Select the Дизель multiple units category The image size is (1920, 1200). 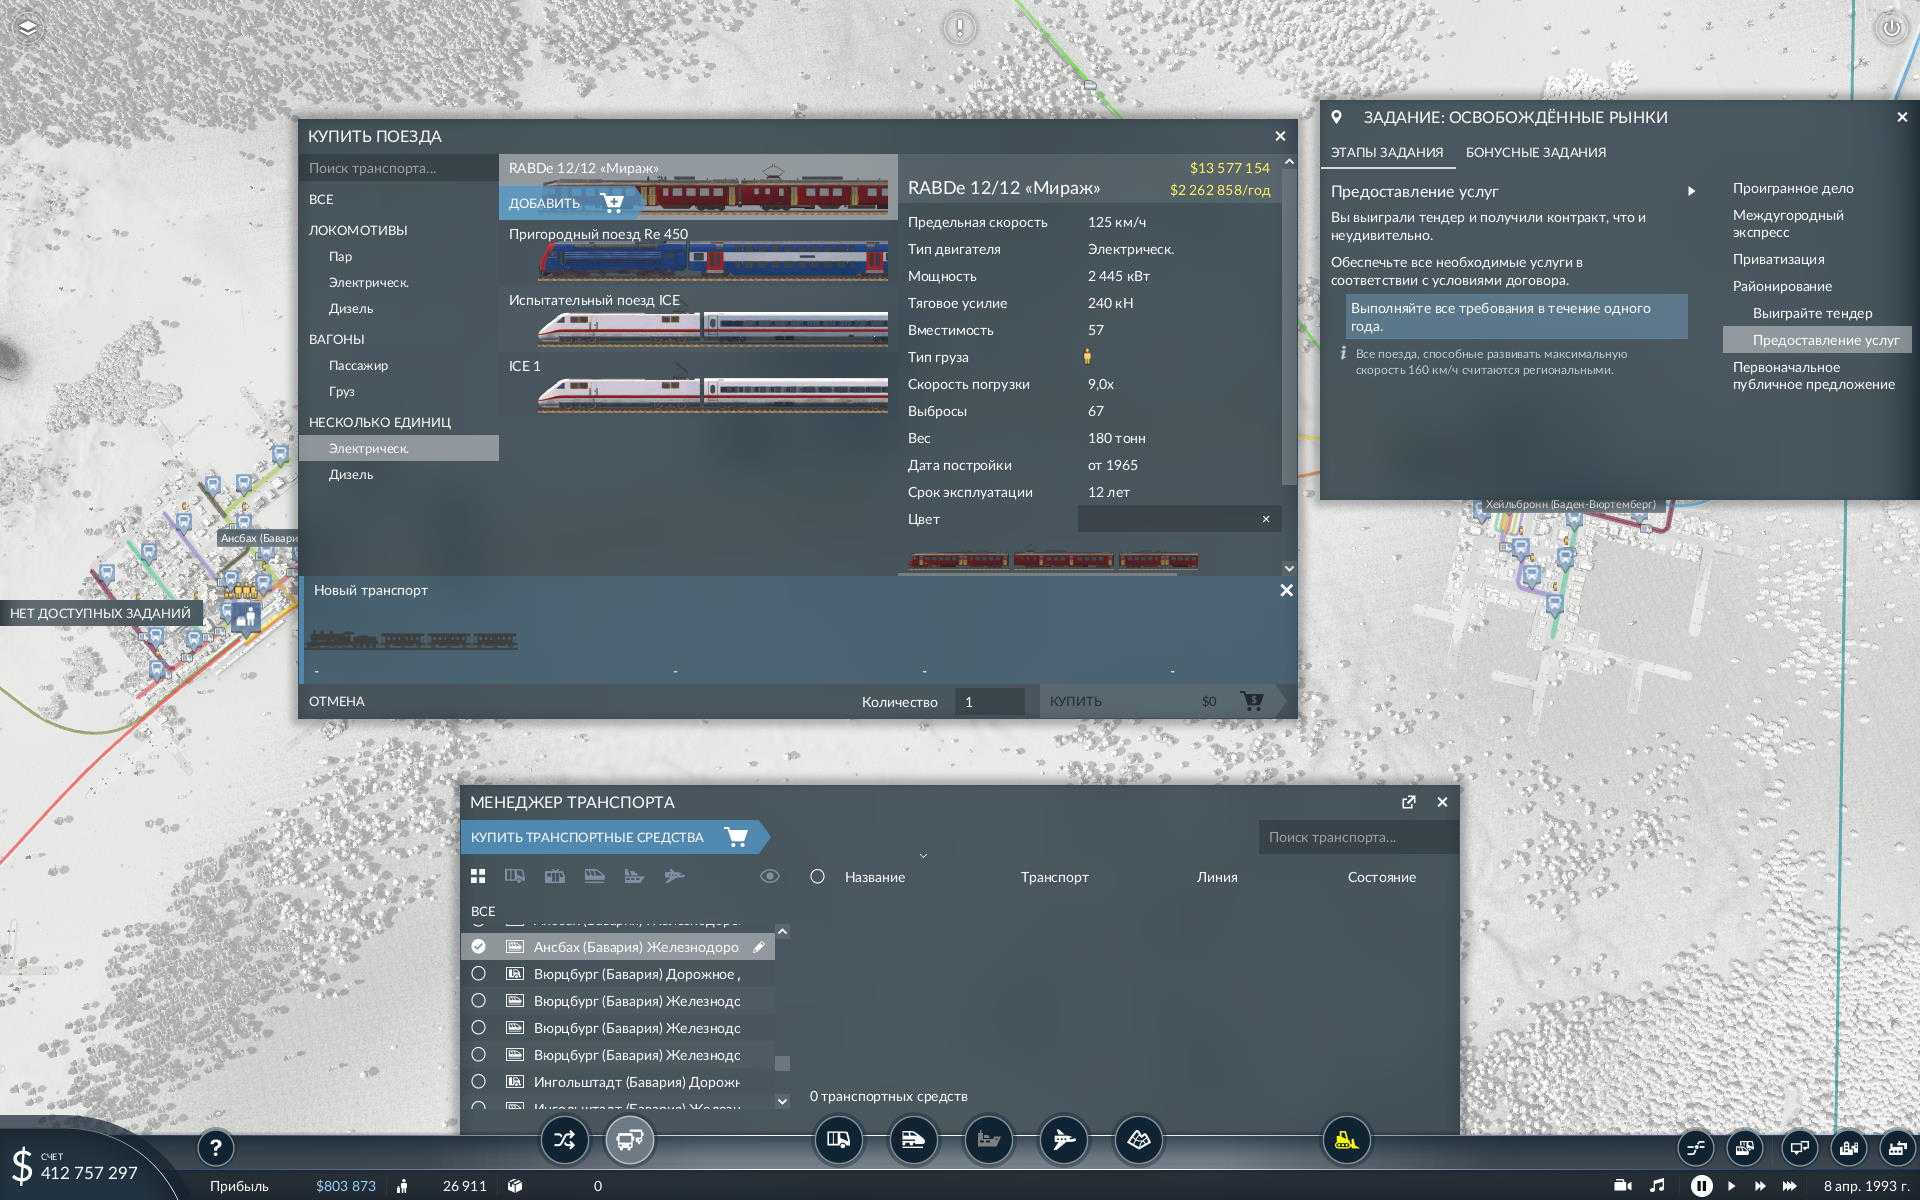(x=351, y=474)
